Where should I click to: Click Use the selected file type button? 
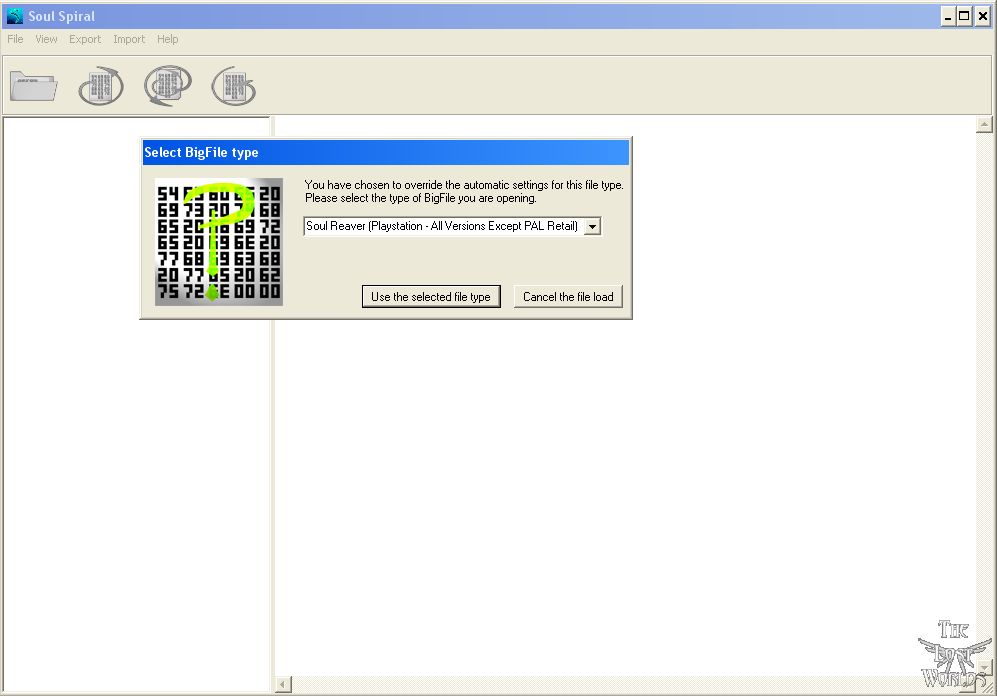coord(431,297)
